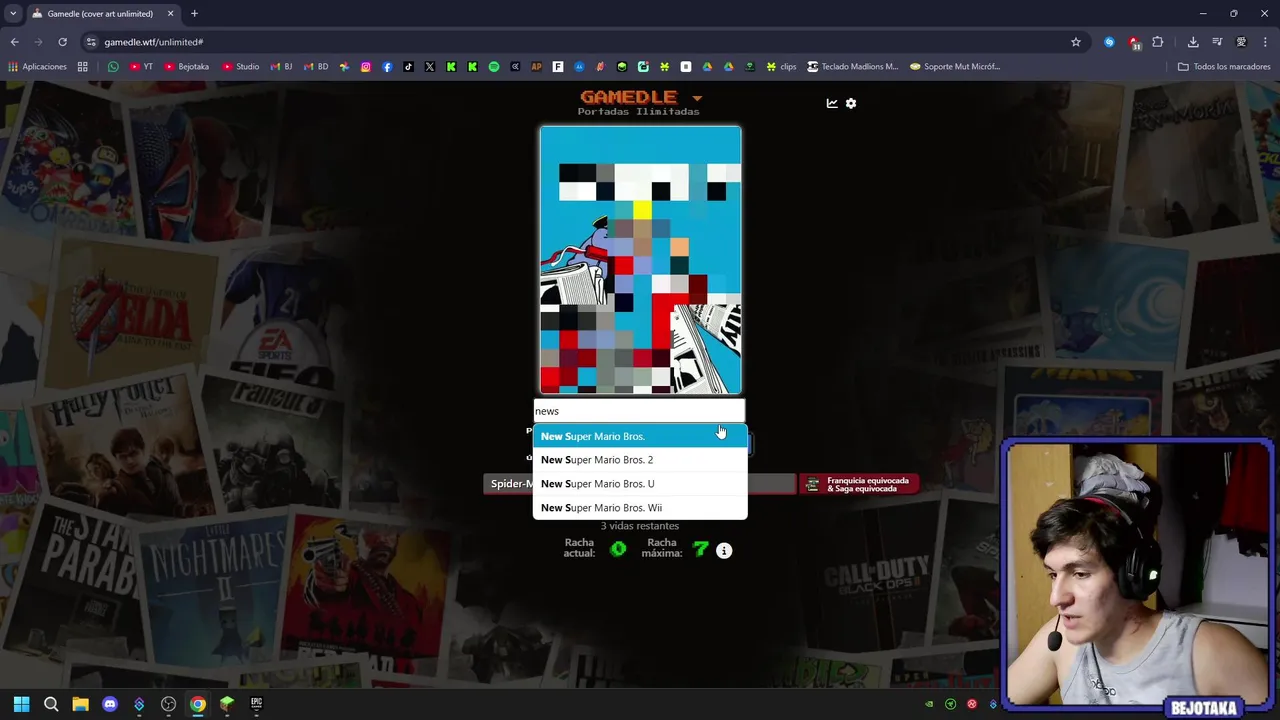Image resolution: width=1280 pixels, height=720 pixels.
Task: Expand the Gamedle game mode dropdown arrow
Action: click(697, 98)
